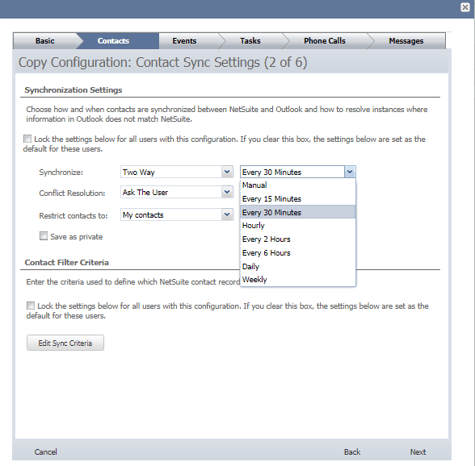Open the Restrict contacts to dropdown
Screen dimensions: 475x466
pos(177,215)
